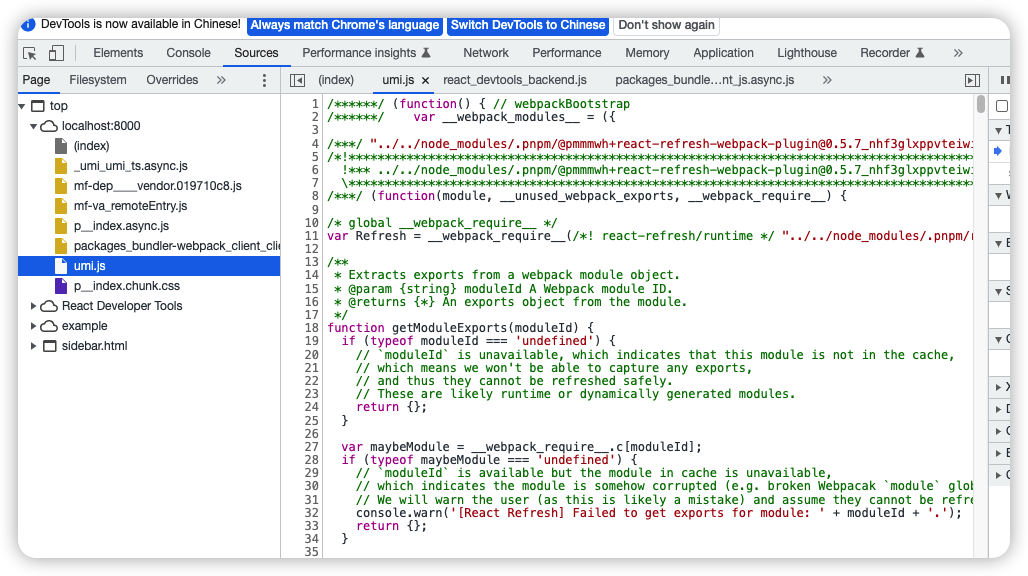The height and width of the screenshot is (576, 1028).
Task: Switch to the Console panel
Action: point(188,53)
